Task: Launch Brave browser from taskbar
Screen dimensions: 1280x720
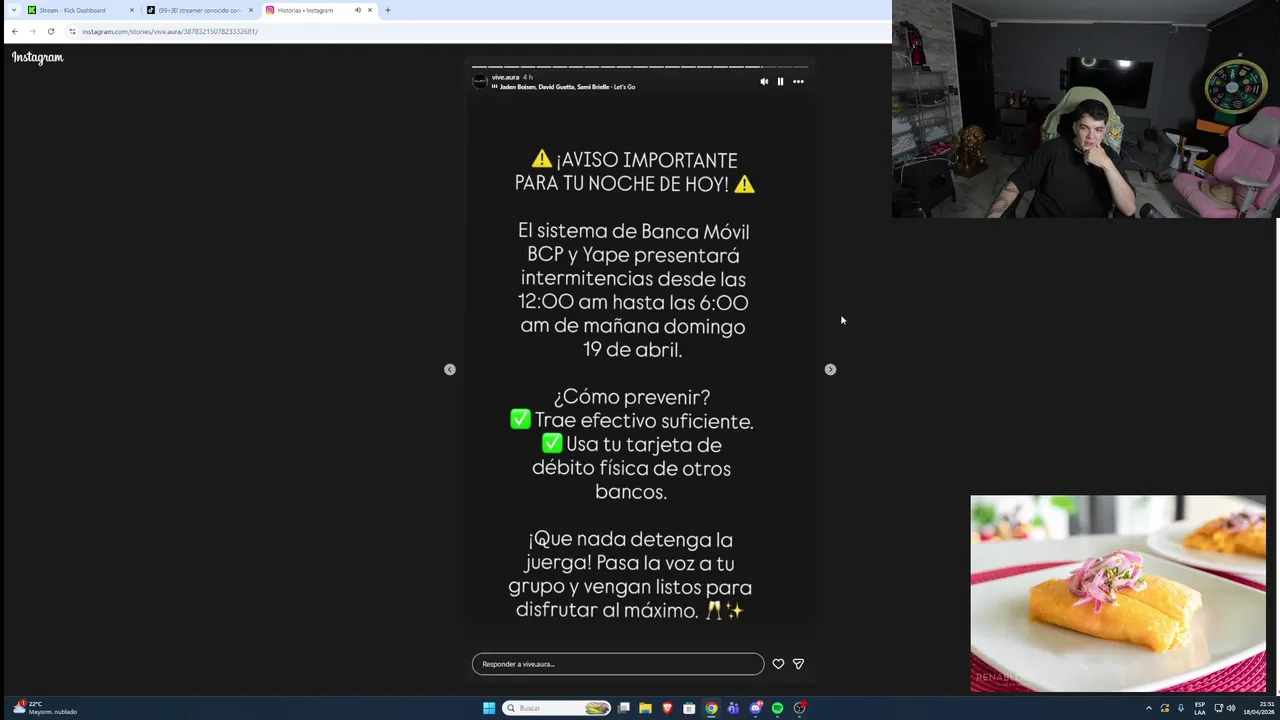Action: coord(667,708)
